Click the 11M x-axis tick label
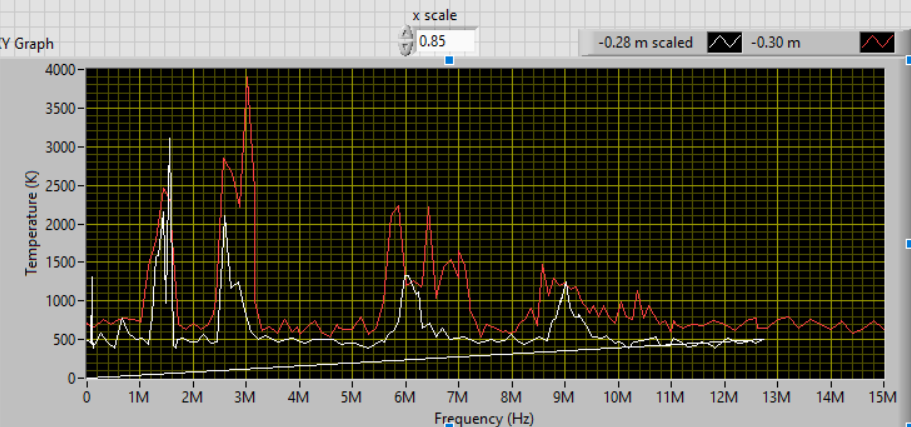Image resolution: width=911 pixels, height=427 pixels. point(670,397)
